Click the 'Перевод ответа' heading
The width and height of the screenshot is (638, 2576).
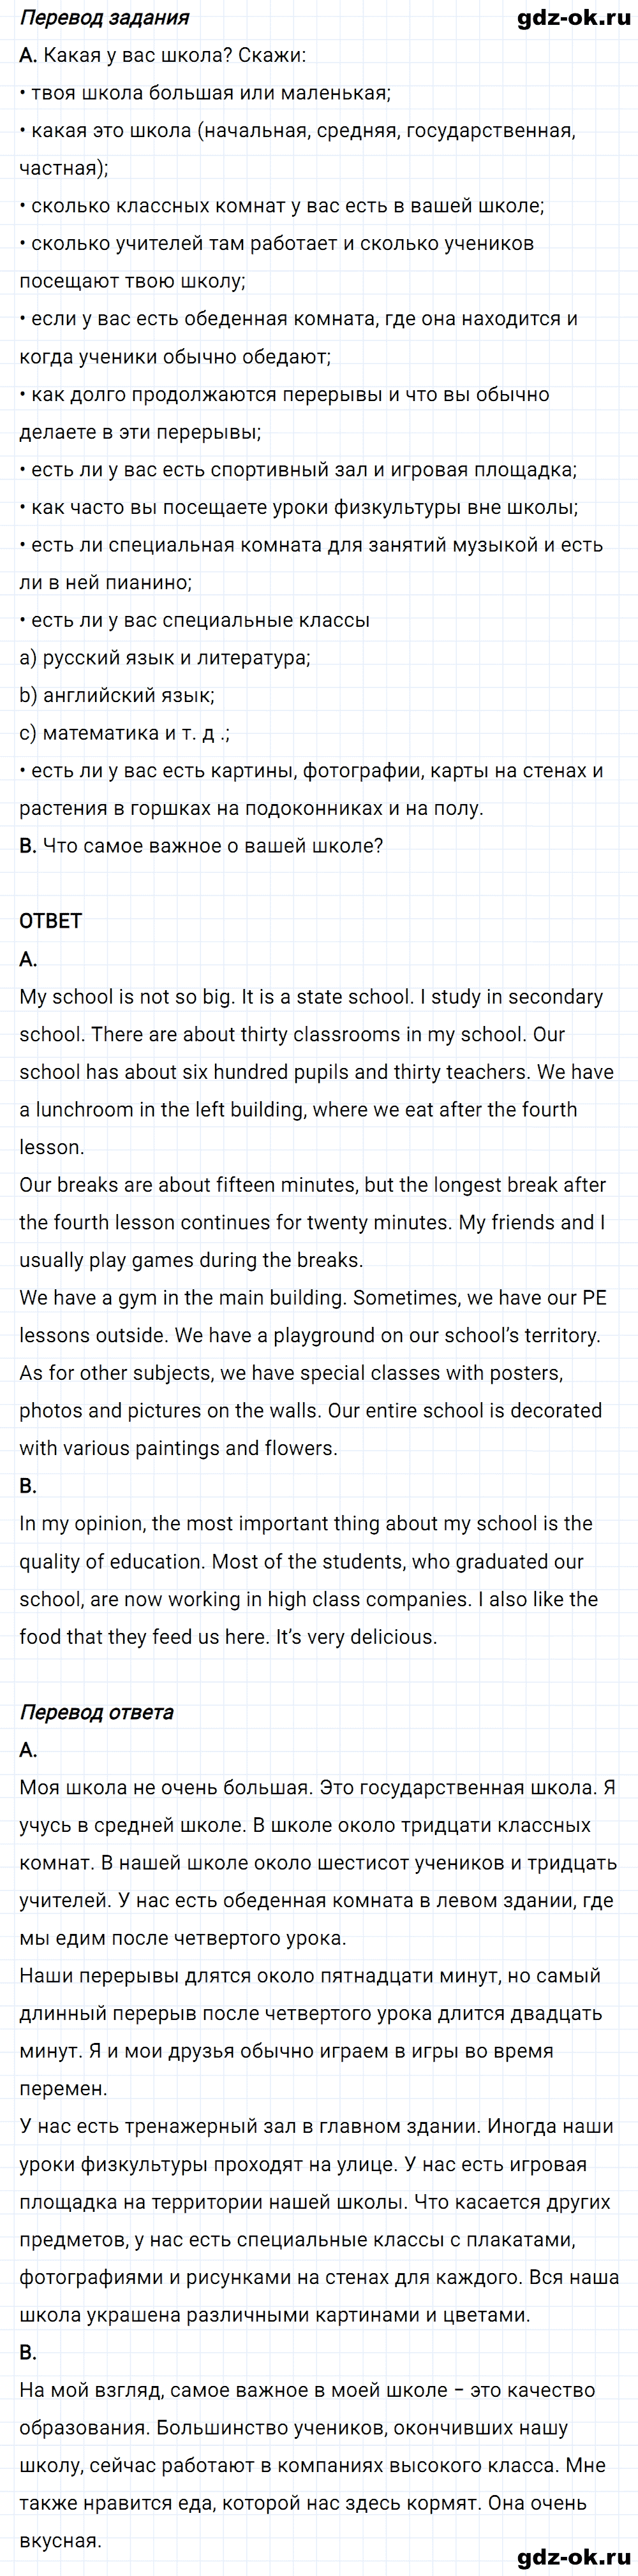(x=96, y=1711)
